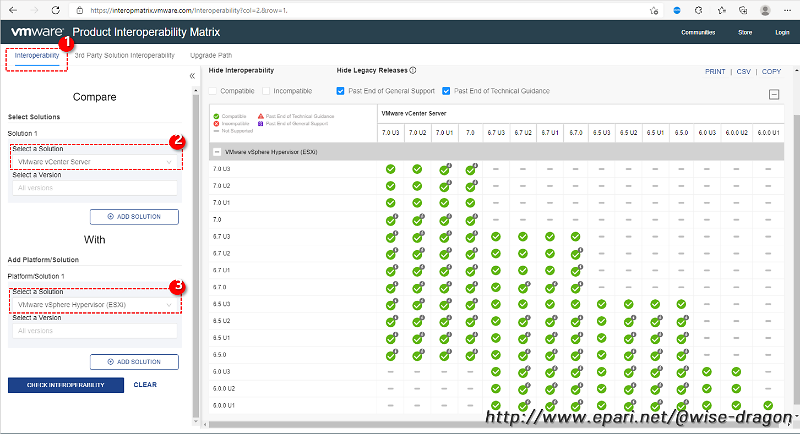Open the browser profile avatar icon
Screen dimensions: 800x434
pyautogui.click(x=765, y=10)
